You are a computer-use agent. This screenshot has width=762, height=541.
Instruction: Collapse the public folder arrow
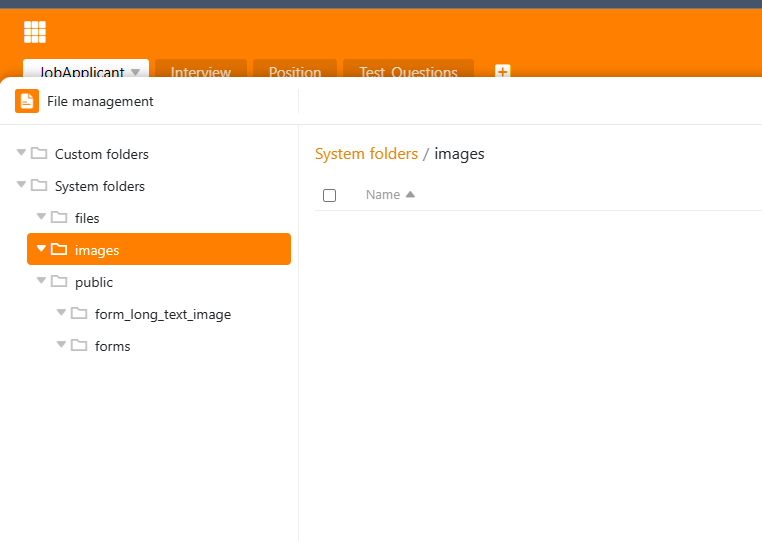41,281
